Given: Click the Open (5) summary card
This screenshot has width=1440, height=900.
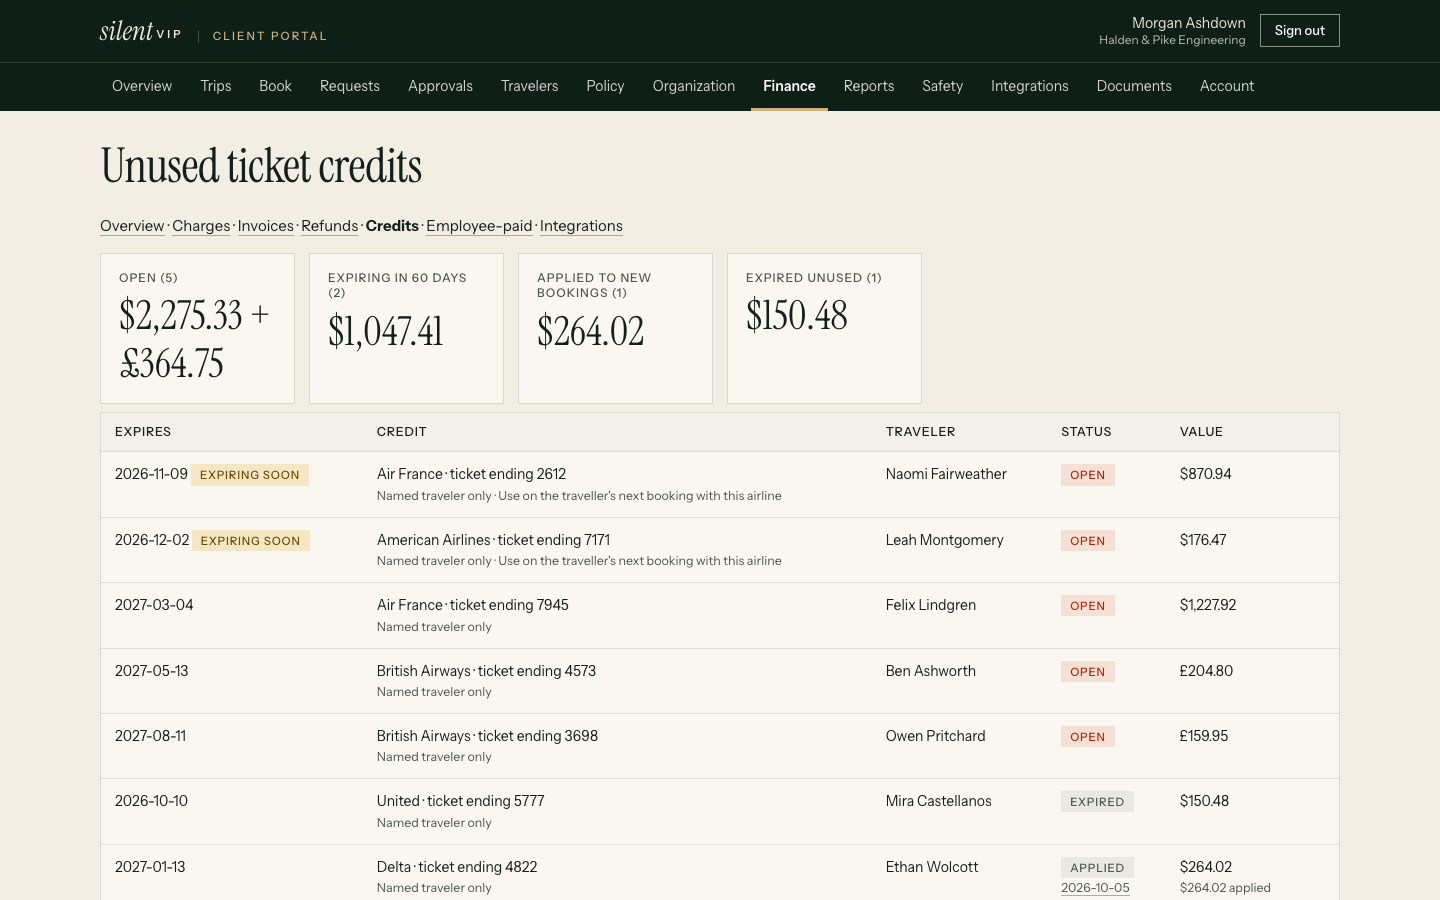Looking at the screenshot, I should (x=197, y=328).
